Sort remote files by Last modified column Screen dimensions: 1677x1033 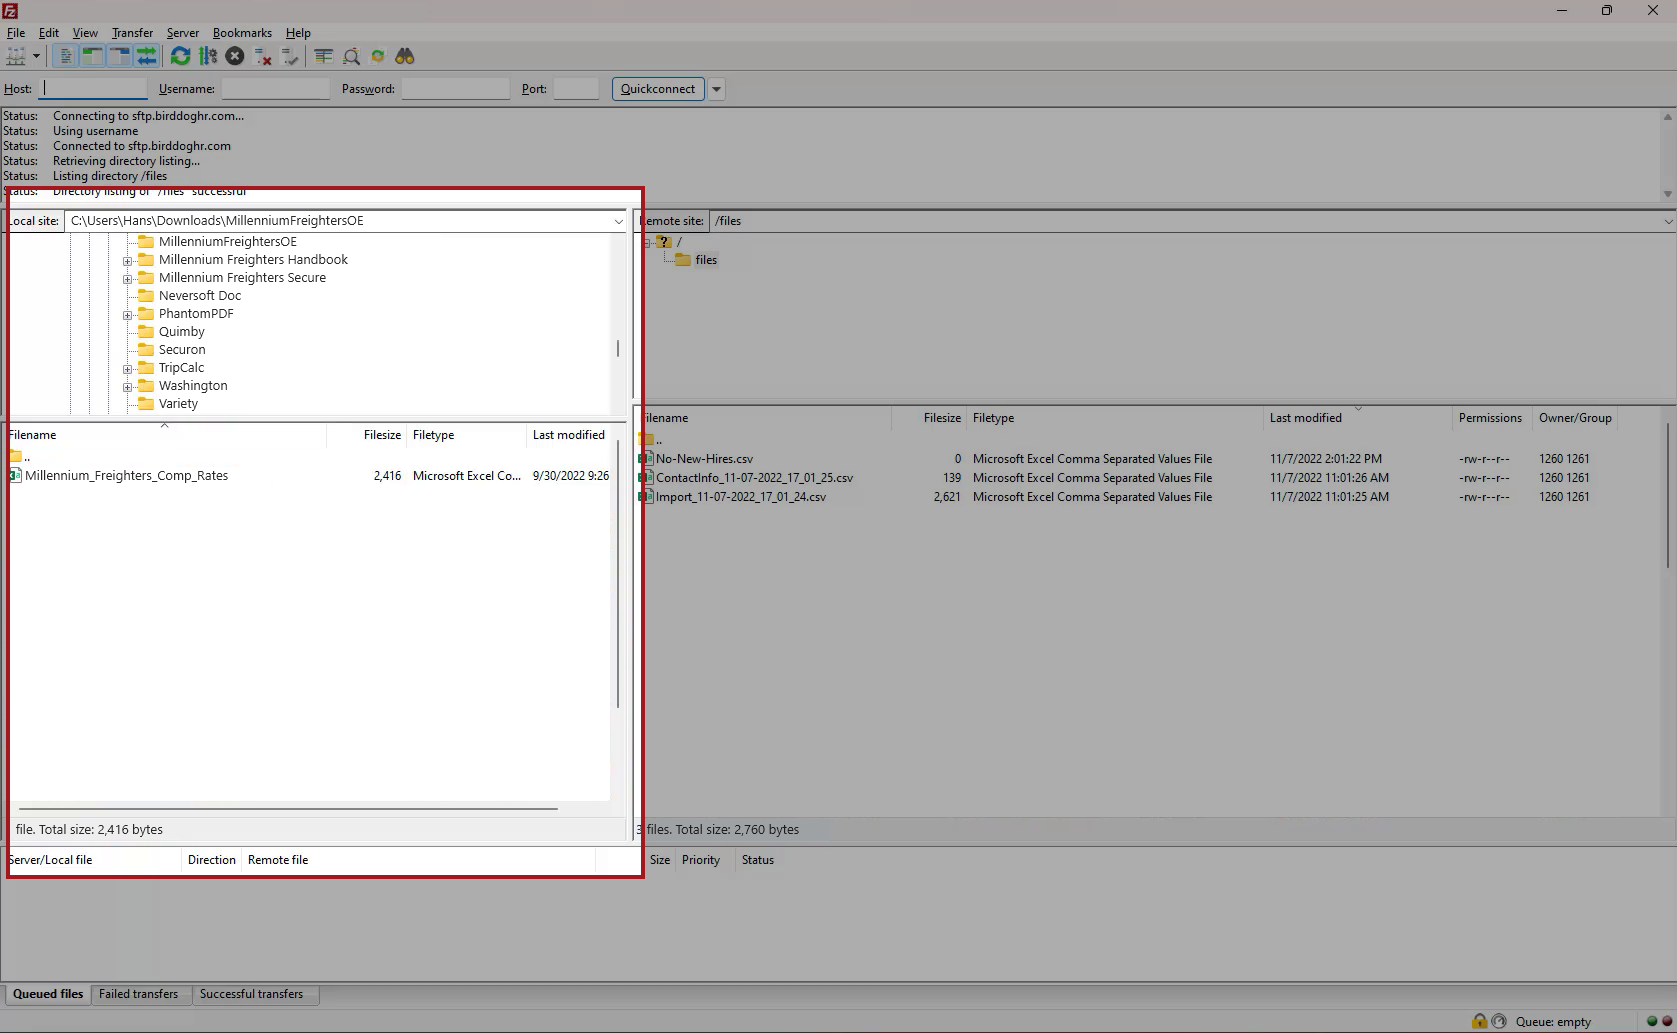1358,418
